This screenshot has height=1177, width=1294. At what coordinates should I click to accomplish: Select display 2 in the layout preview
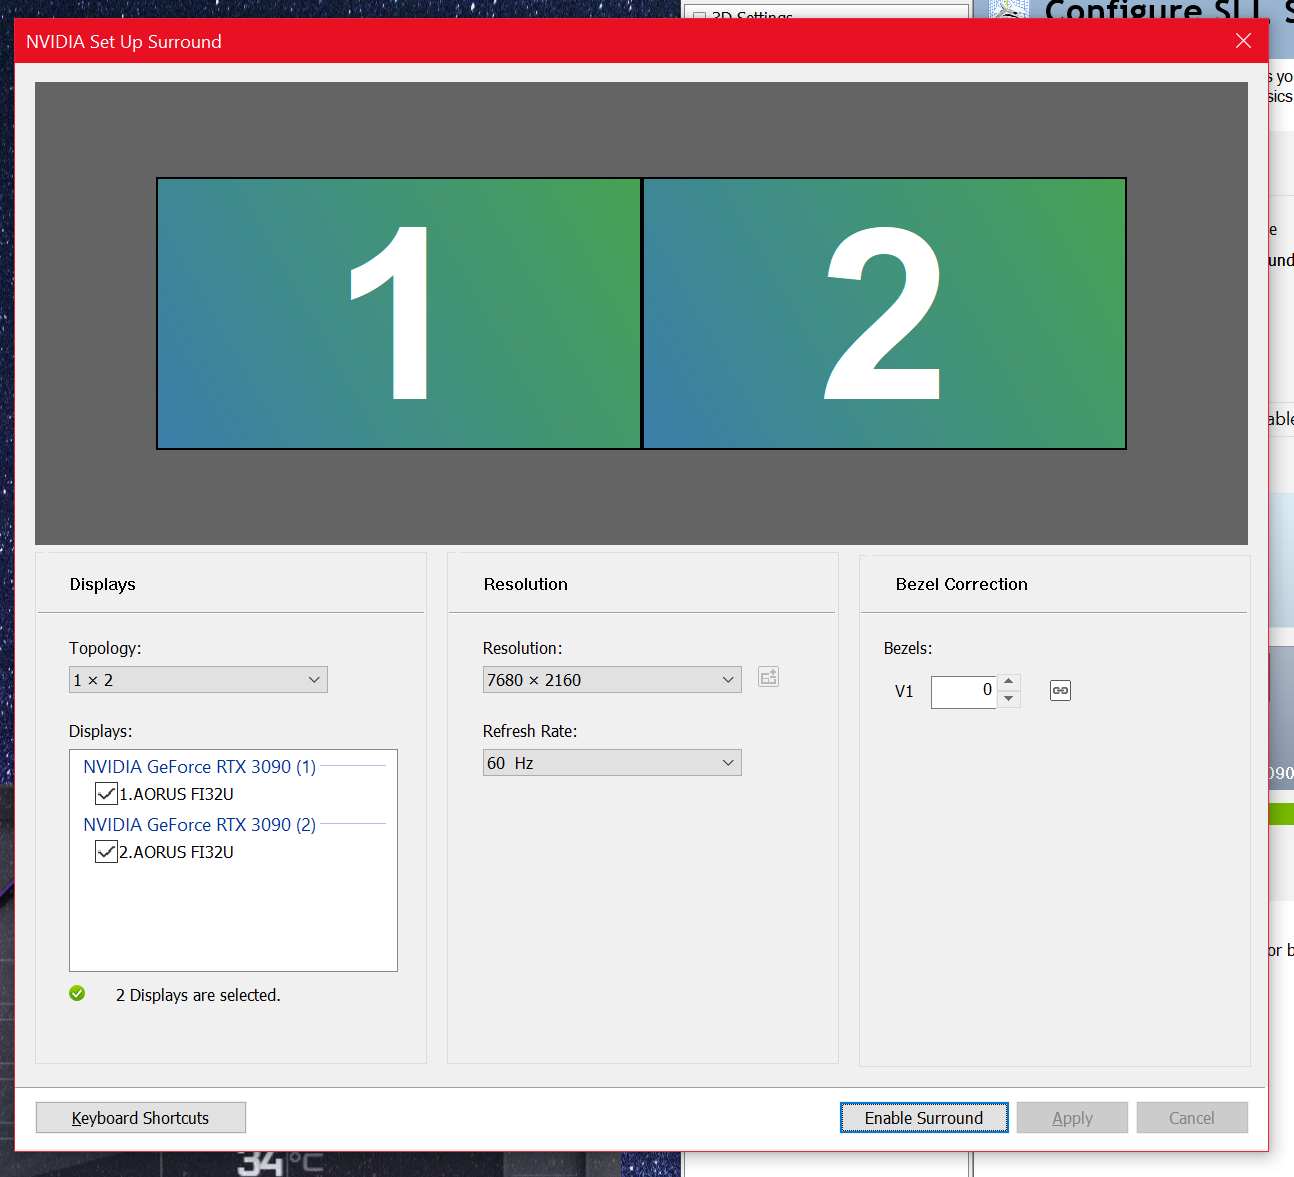pyautogui.click(x=884, y=313)
